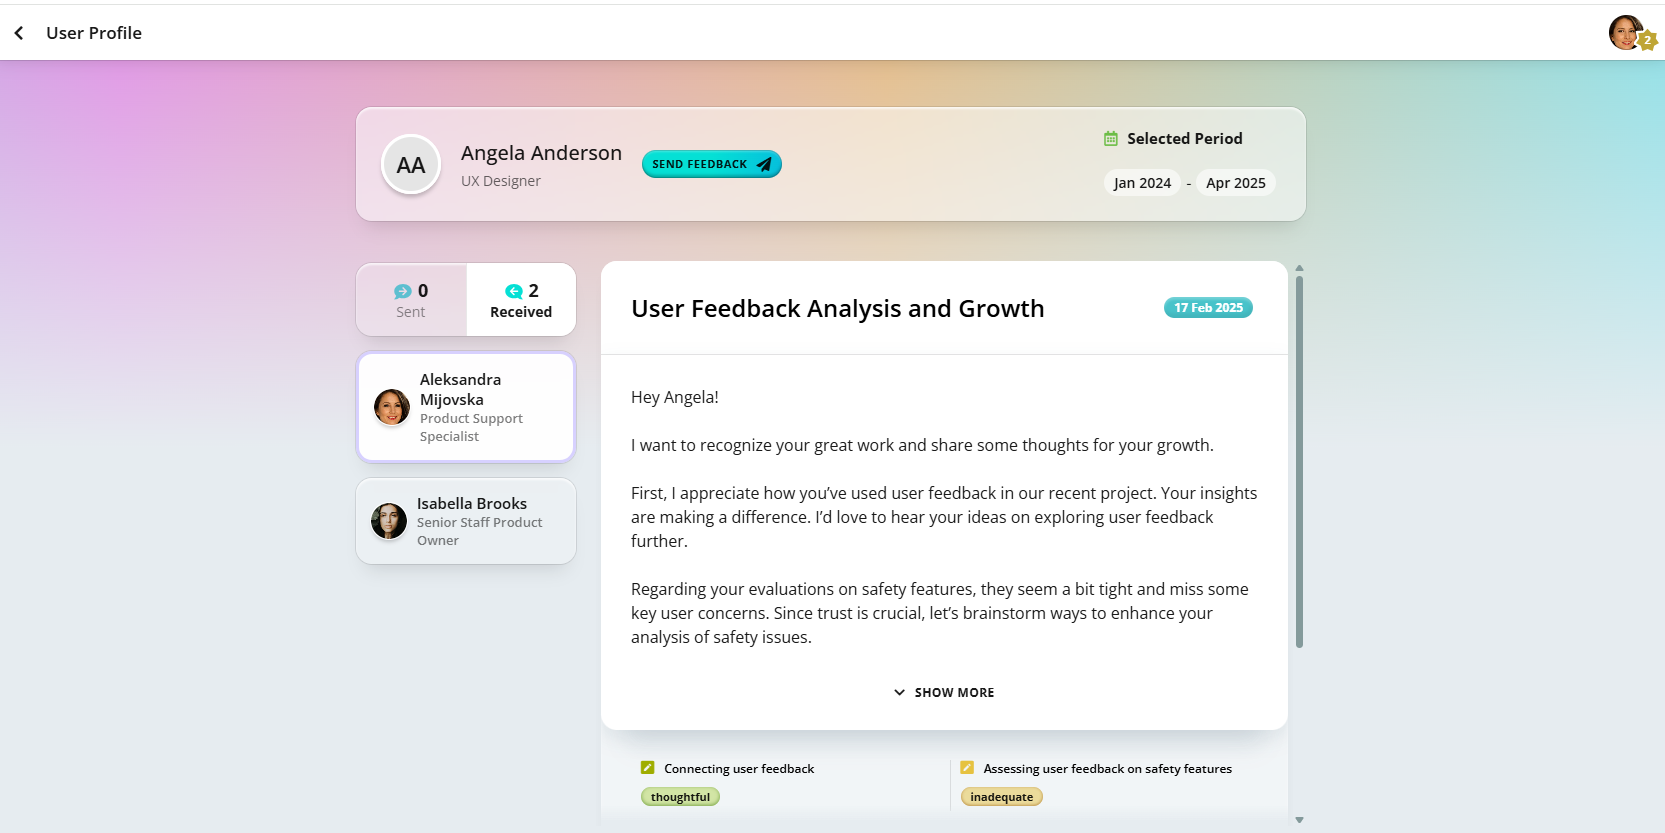Open current user avatar in top bar

pyautogui.click(x=1625, y=33)
